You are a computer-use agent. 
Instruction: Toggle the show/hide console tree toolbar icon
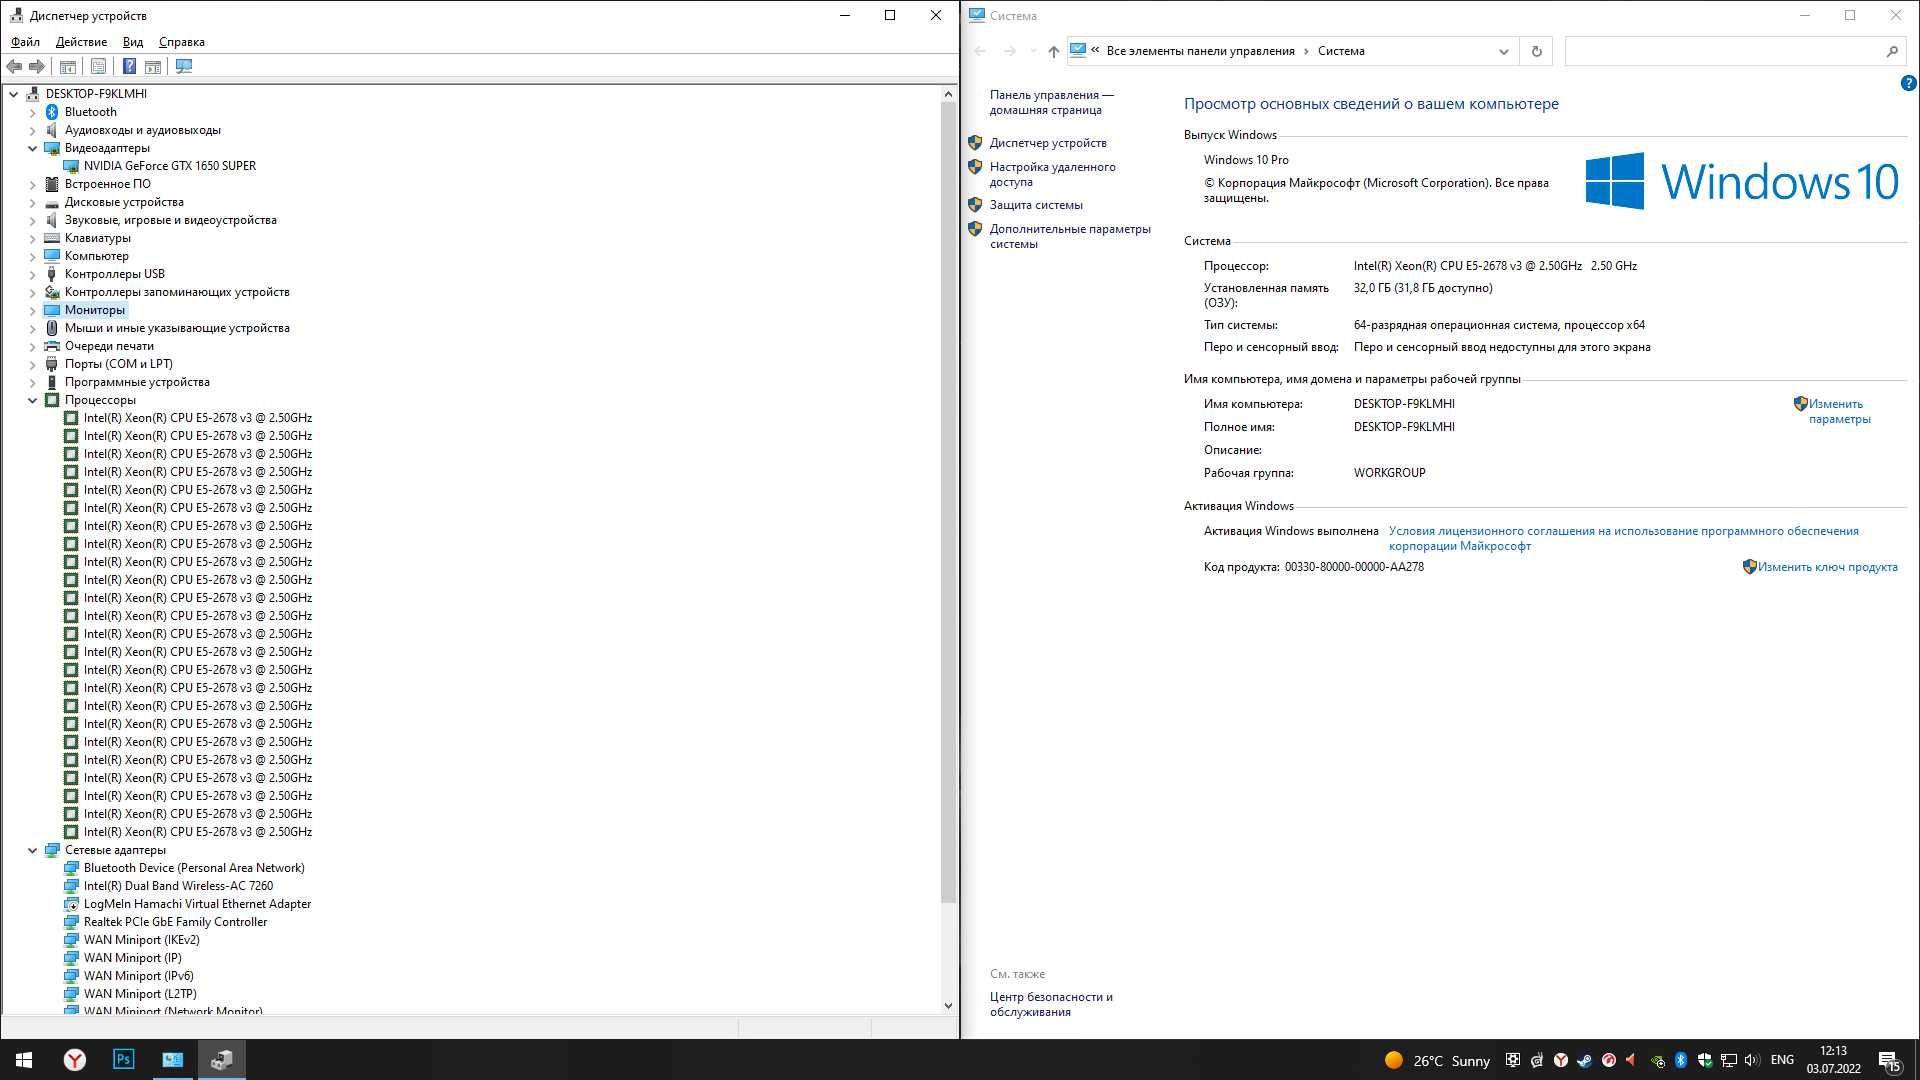tap(68, 67)
